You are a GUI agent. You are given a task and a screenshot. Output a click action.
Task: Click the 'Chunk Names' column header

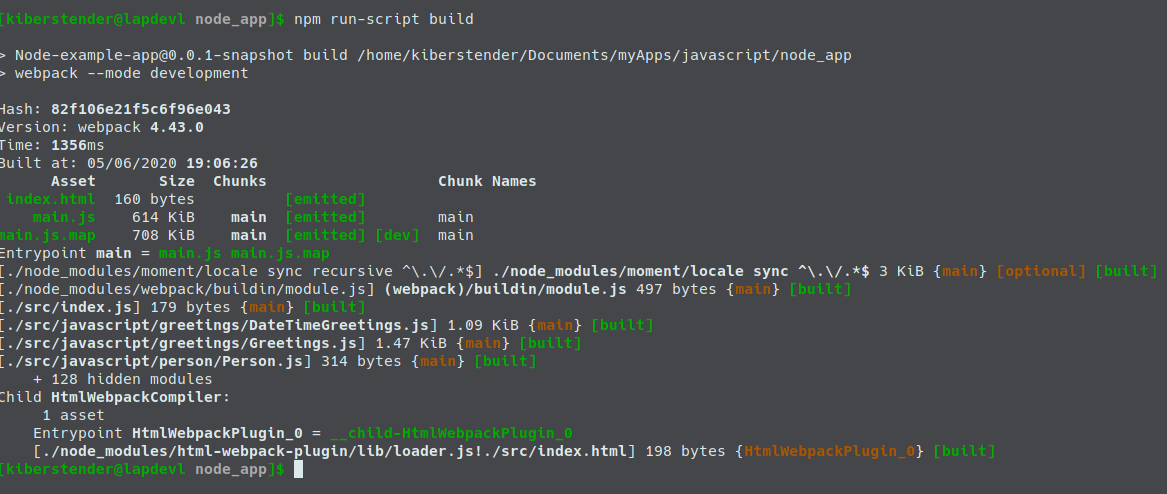coord(487,181)
